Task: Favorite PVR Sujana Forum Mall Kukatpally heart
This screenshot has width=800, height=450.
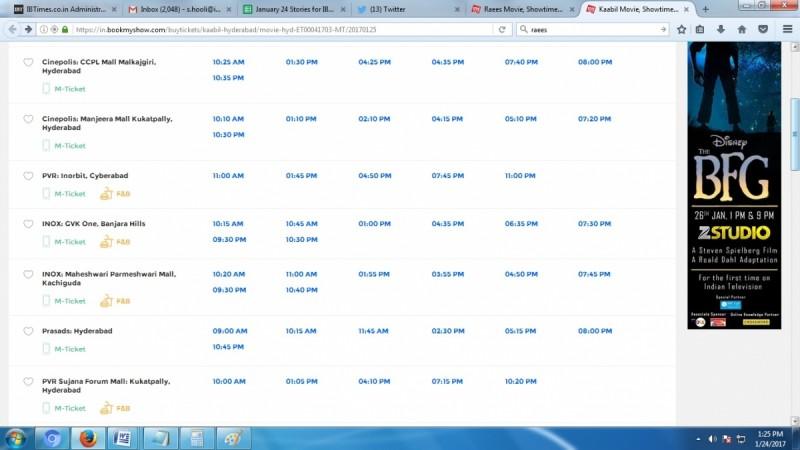Action: (x=28, y=382)
